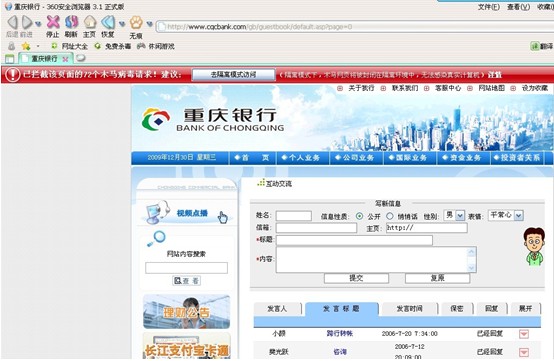Open the 性别 gender dropdown
Screen dimensions: 554x361
coord(460,215)
